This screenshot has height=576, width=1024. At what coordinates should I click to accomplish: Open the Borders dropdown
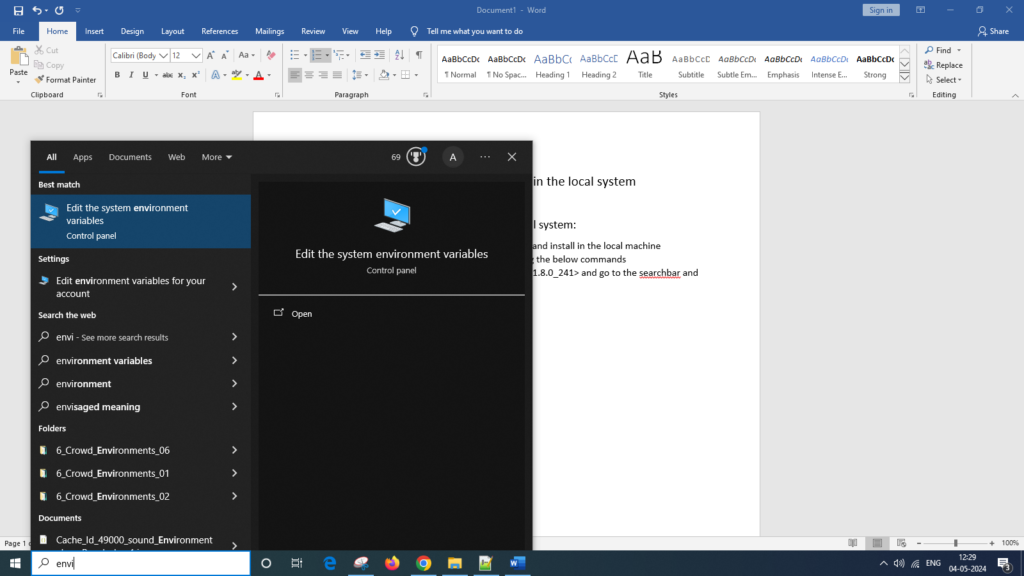click(x=416, y=75)
